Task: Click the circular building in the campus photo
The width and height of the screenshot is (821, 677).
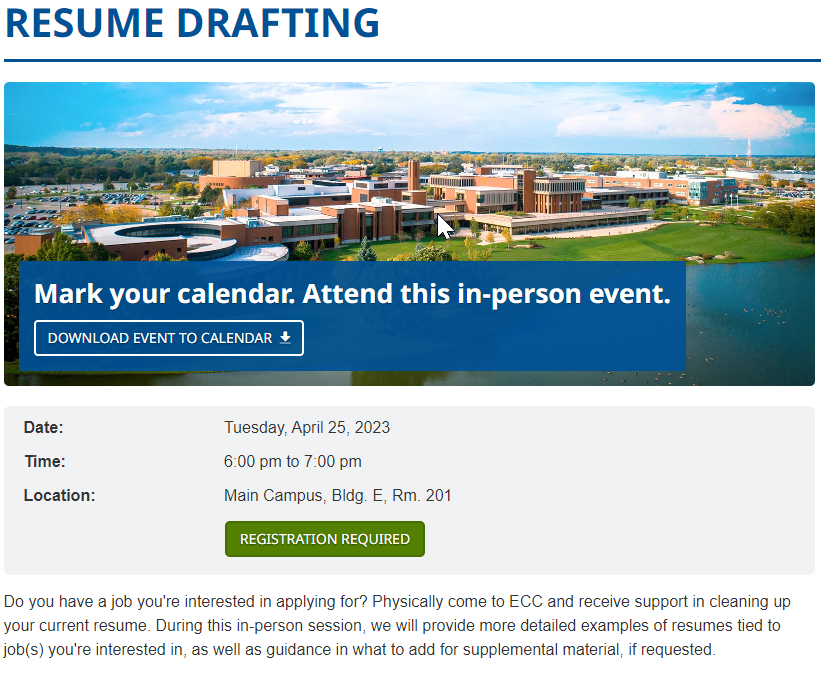Action: point(173,238)
